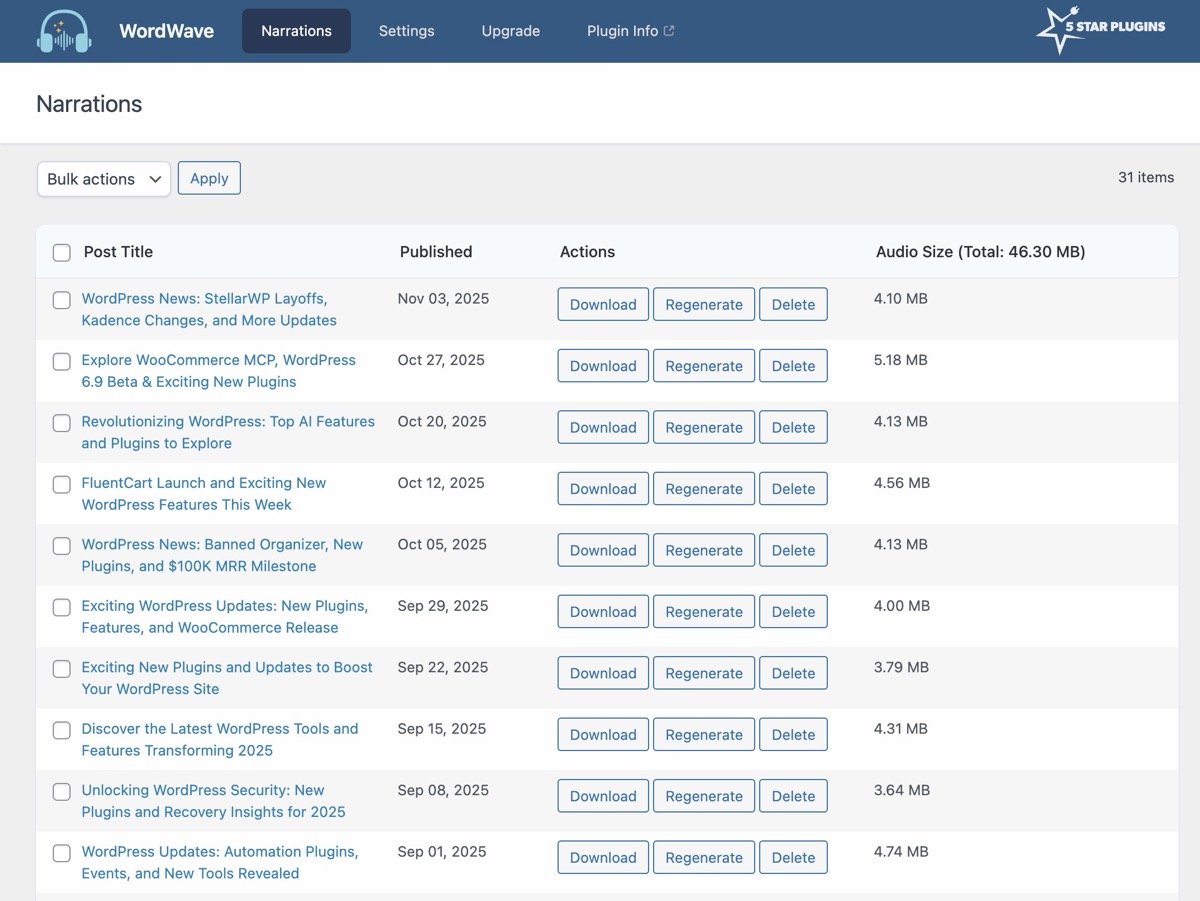The height and width of the screenshot is (901, 1200).
Task: Regenerate the Oct 27, 2025 narration
Action: (704, 366)
